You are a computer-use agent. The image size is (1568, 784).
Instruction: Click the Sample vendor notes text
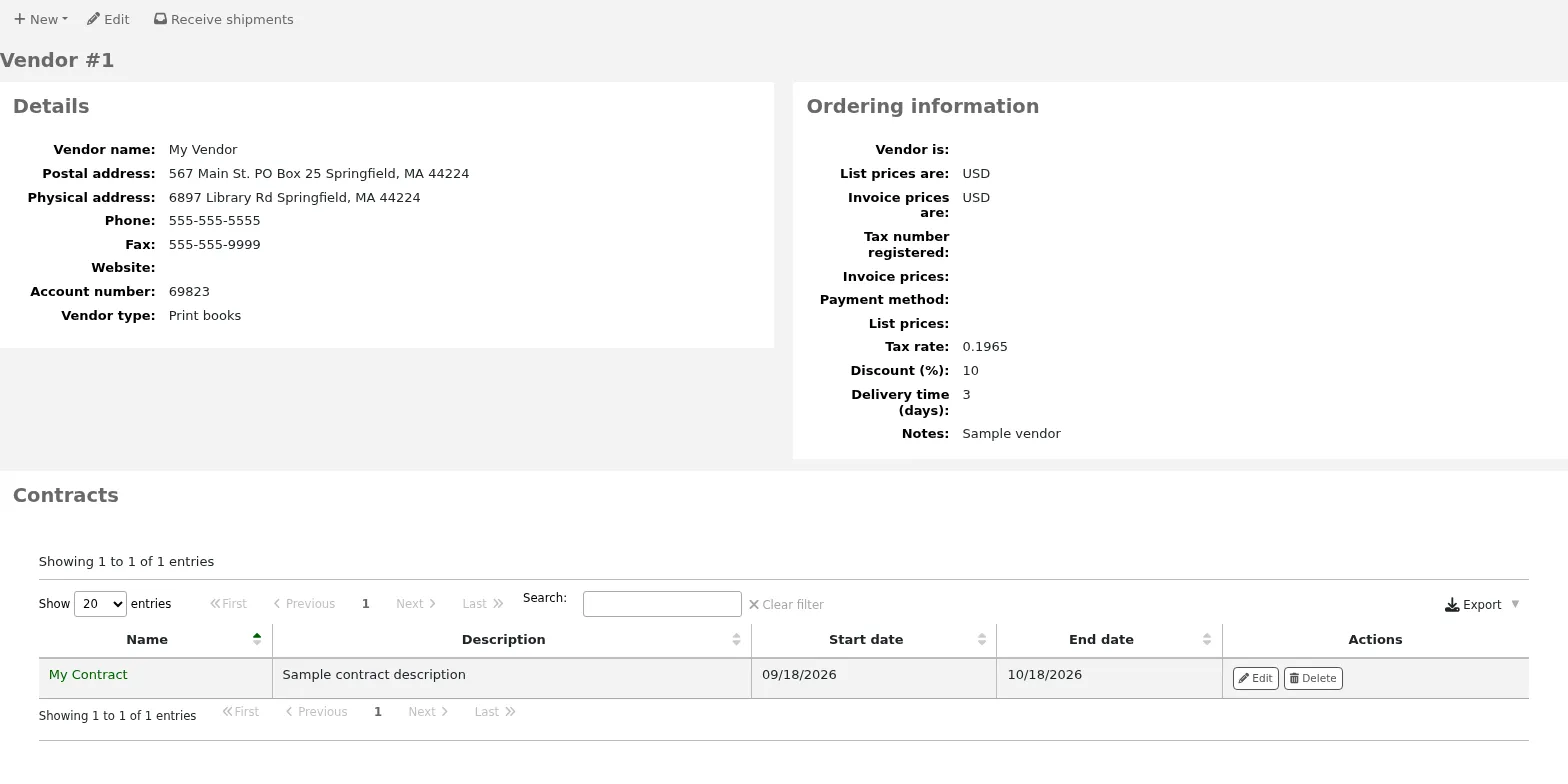tap(1011, 434)
